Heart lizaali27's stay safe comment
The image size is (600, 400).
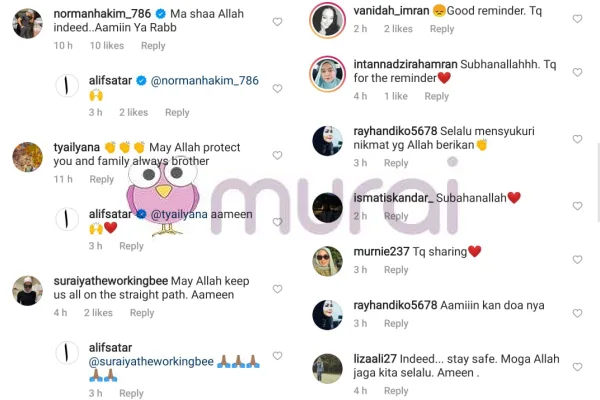[x=577, y=367]
